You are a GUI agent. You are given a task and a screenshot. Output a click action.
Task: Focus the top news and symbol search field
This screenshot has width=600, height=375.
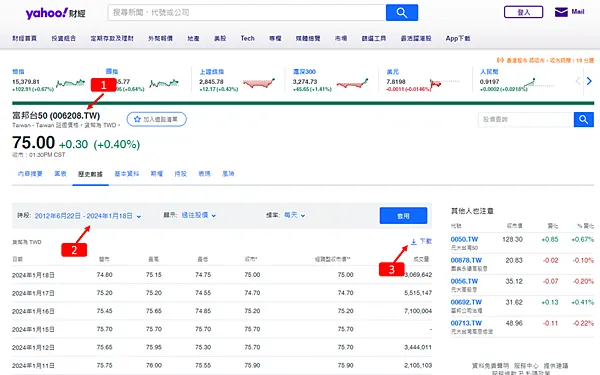click(247, 13)
